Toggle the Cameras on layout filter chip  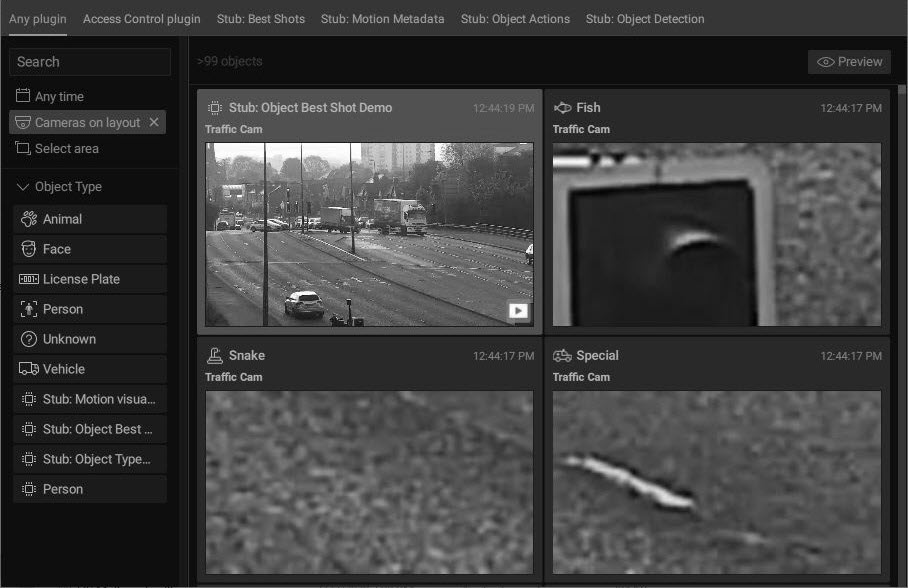coord(87,121)
